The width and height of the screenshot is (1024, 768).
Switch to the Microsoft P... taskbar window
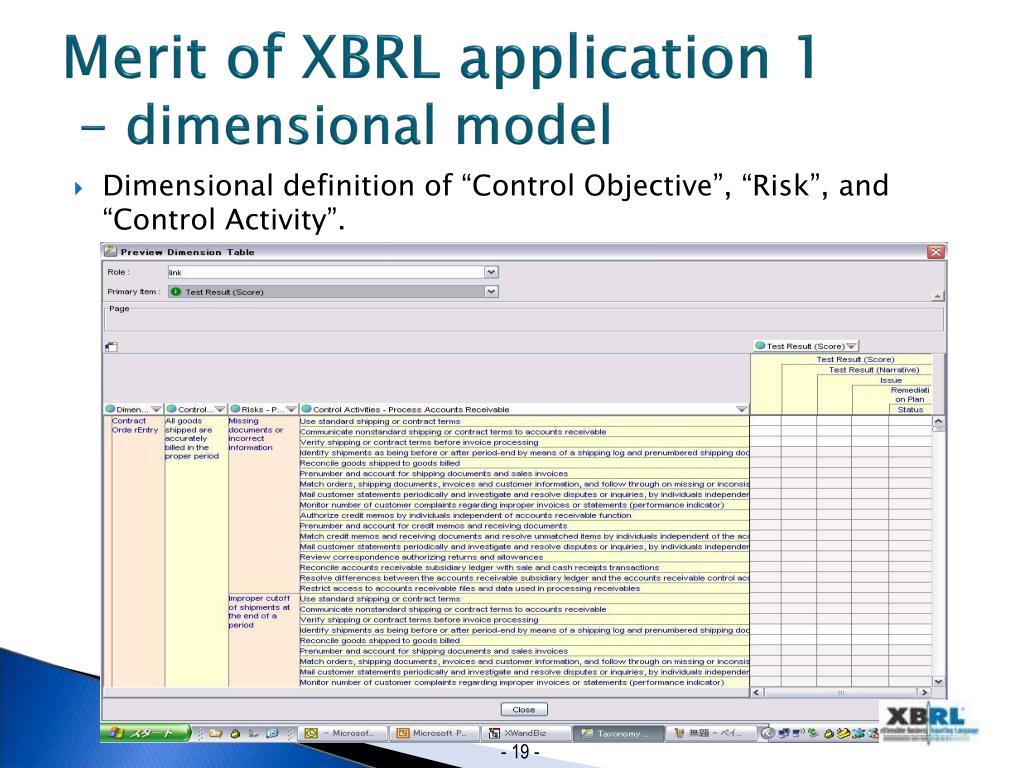point(434,733)
